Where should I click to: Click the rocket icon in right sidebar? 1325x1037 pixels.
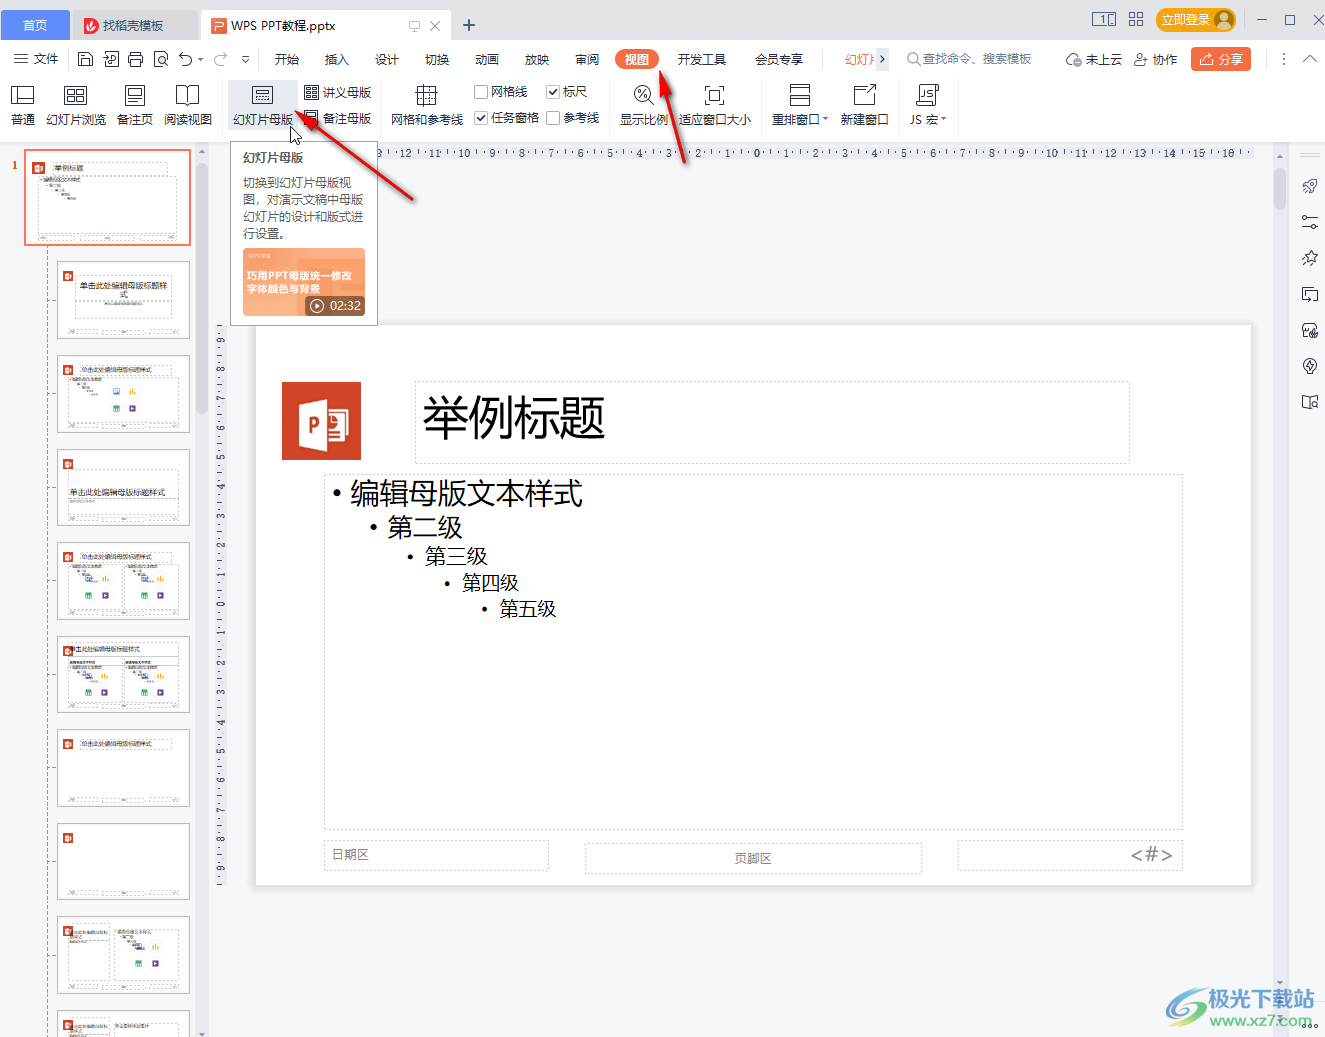1310,186
